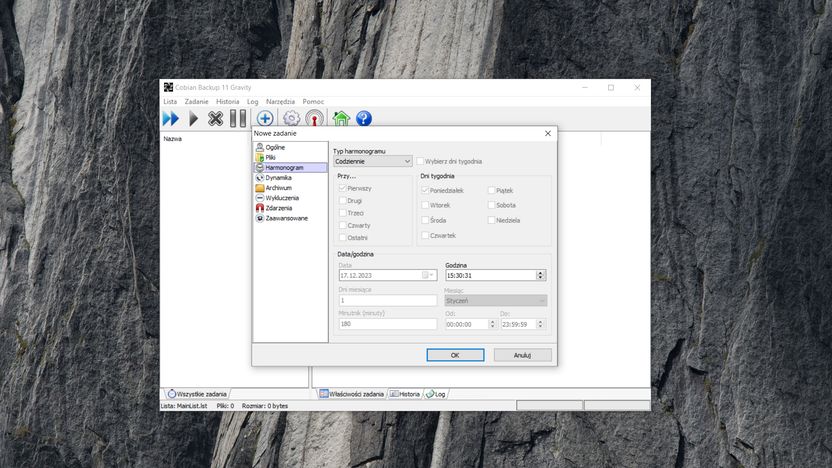Click the Do time field 23:59:59

(x=518, y=324)
